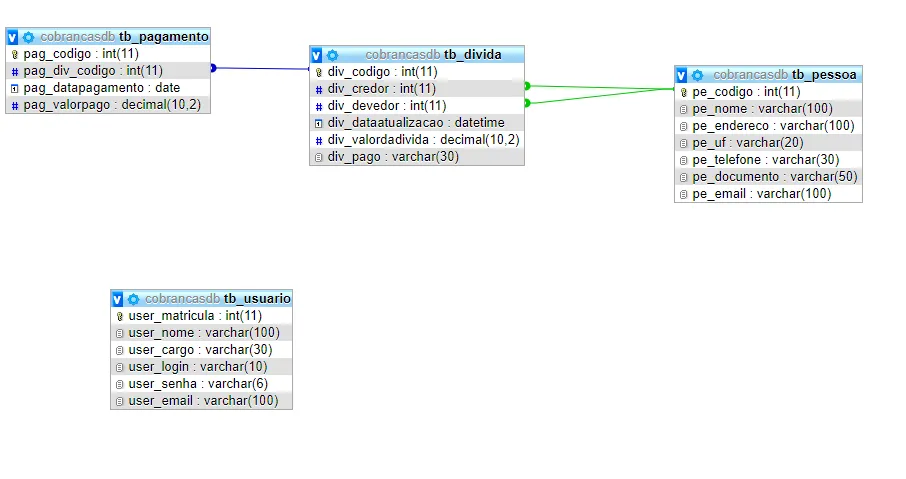Click primary key icon beside pag_codigo
This screenshot has width=906, height=479.
tap(15, 54)
